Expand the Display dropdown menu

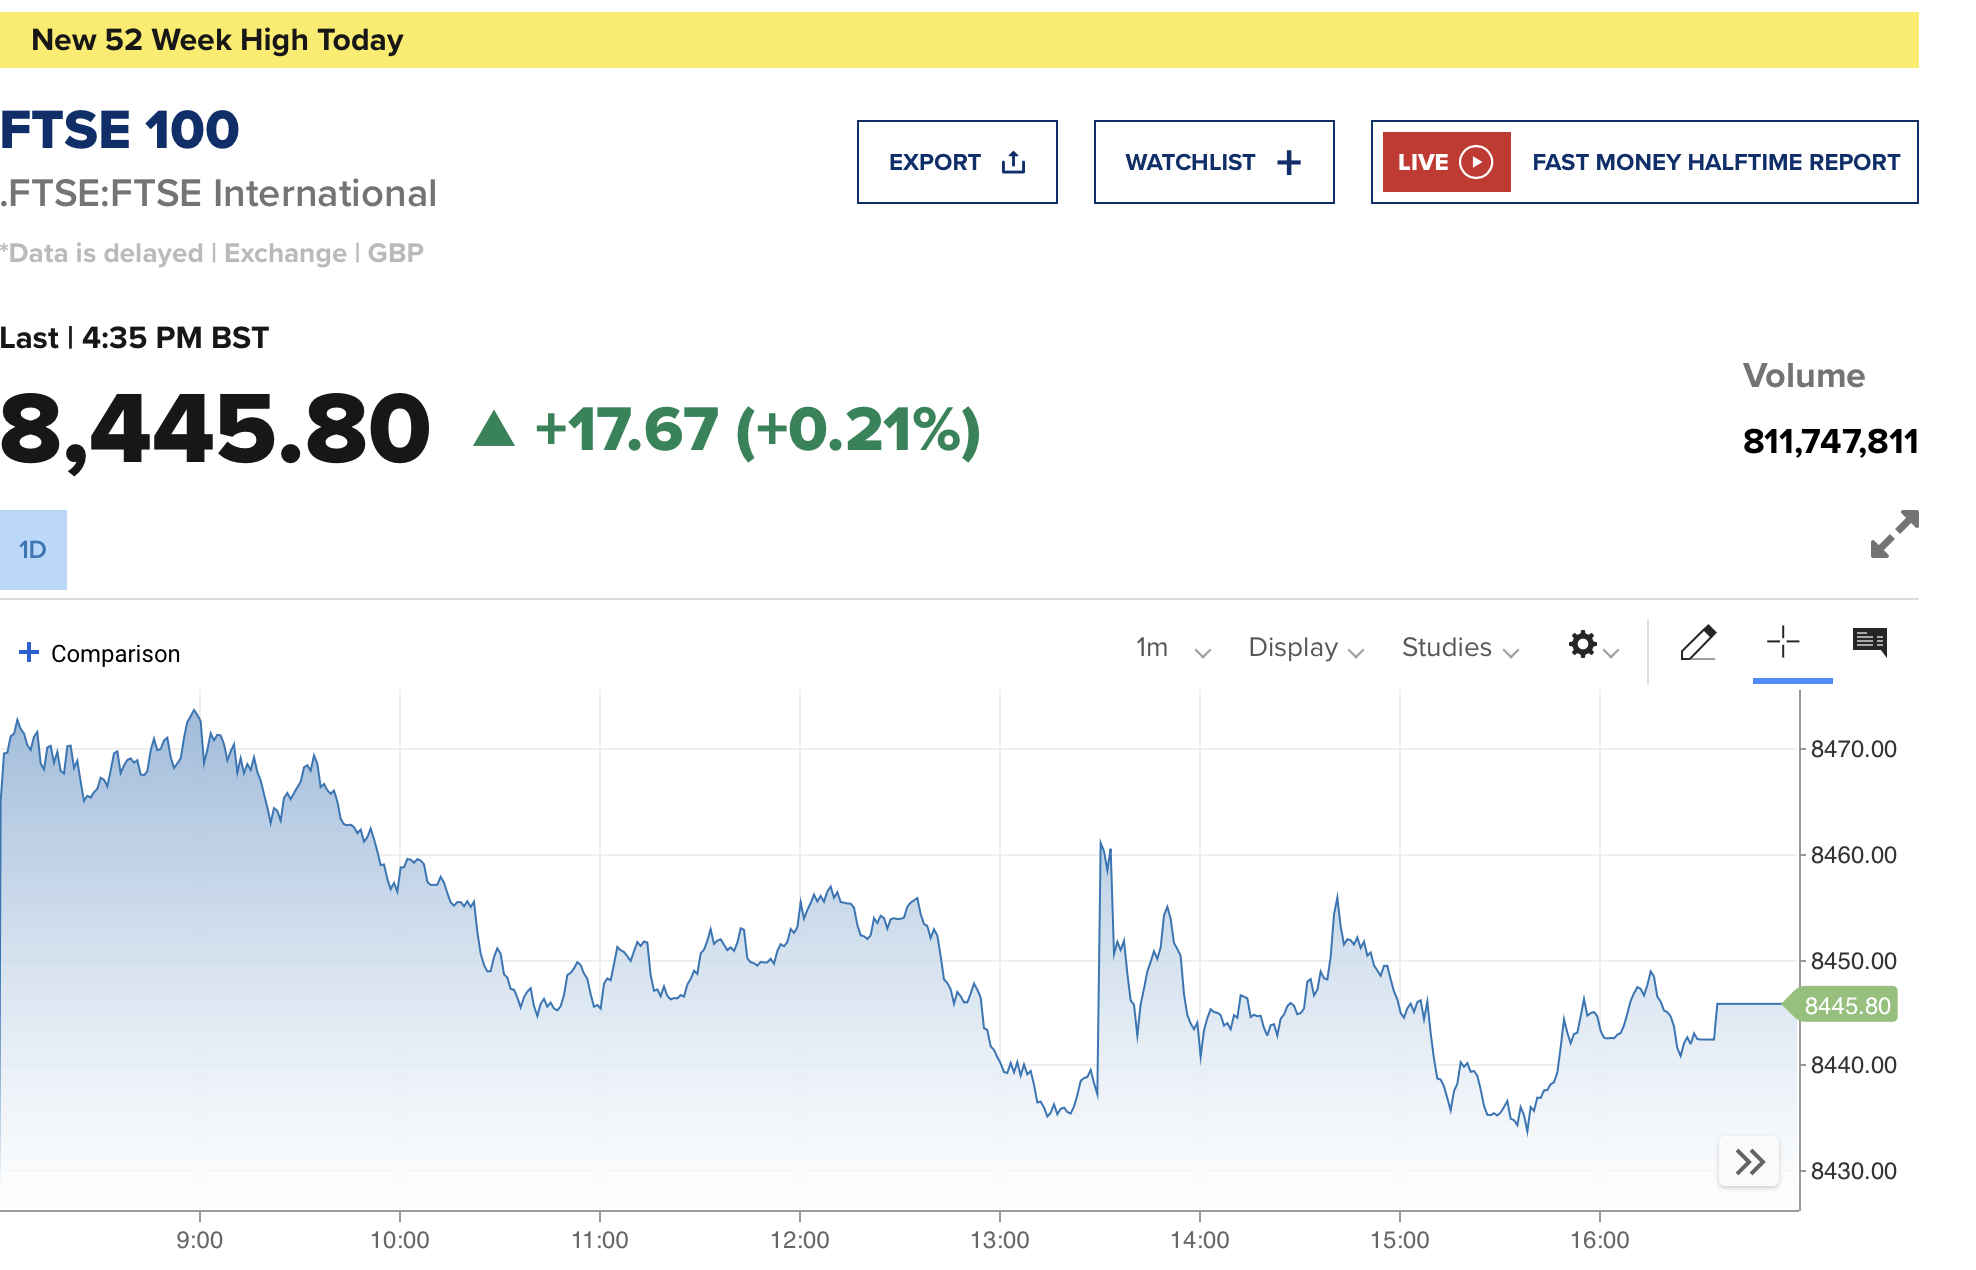(1305, 648)
